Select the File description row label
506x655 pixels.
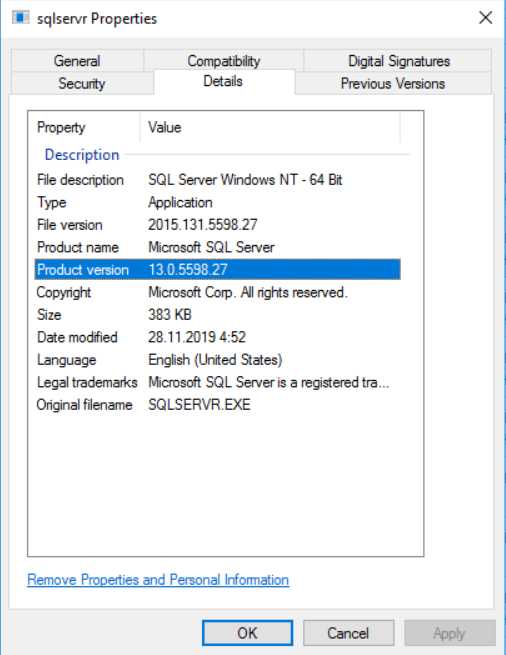click(x=80, y=180)
